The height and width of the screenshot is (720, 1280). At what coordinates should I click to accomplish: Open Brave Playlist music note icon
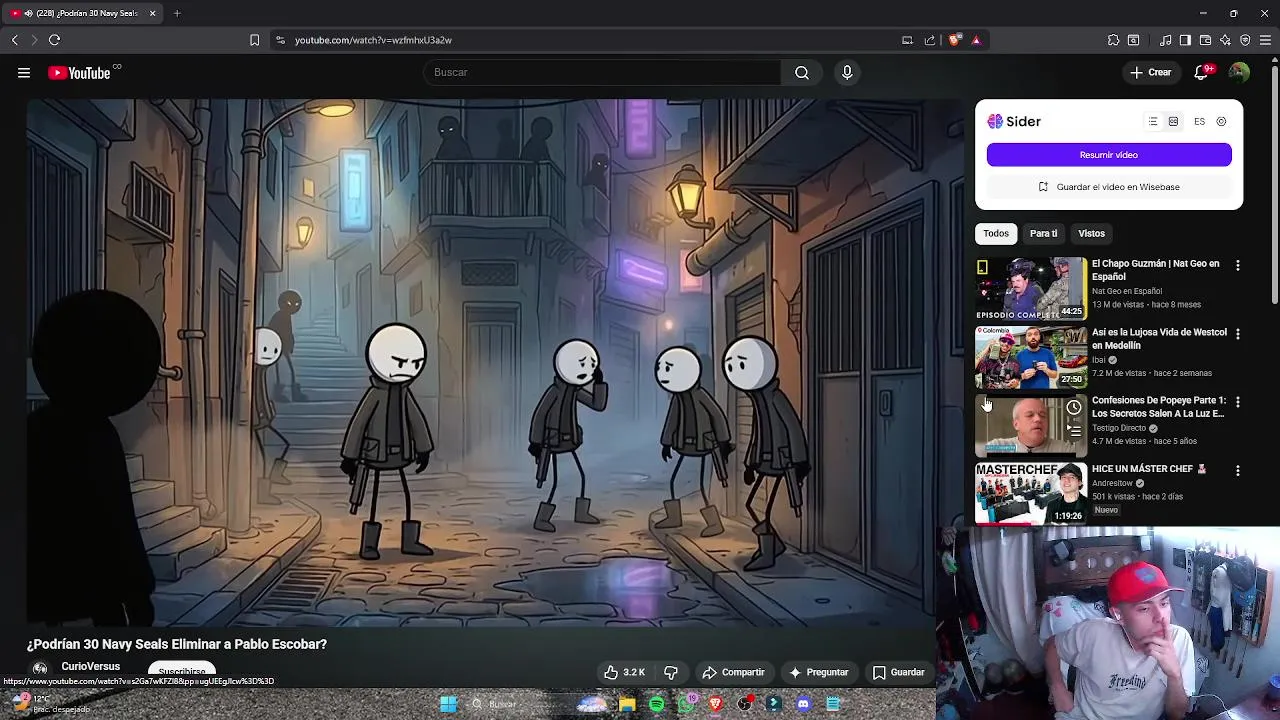click(1166, 40)
